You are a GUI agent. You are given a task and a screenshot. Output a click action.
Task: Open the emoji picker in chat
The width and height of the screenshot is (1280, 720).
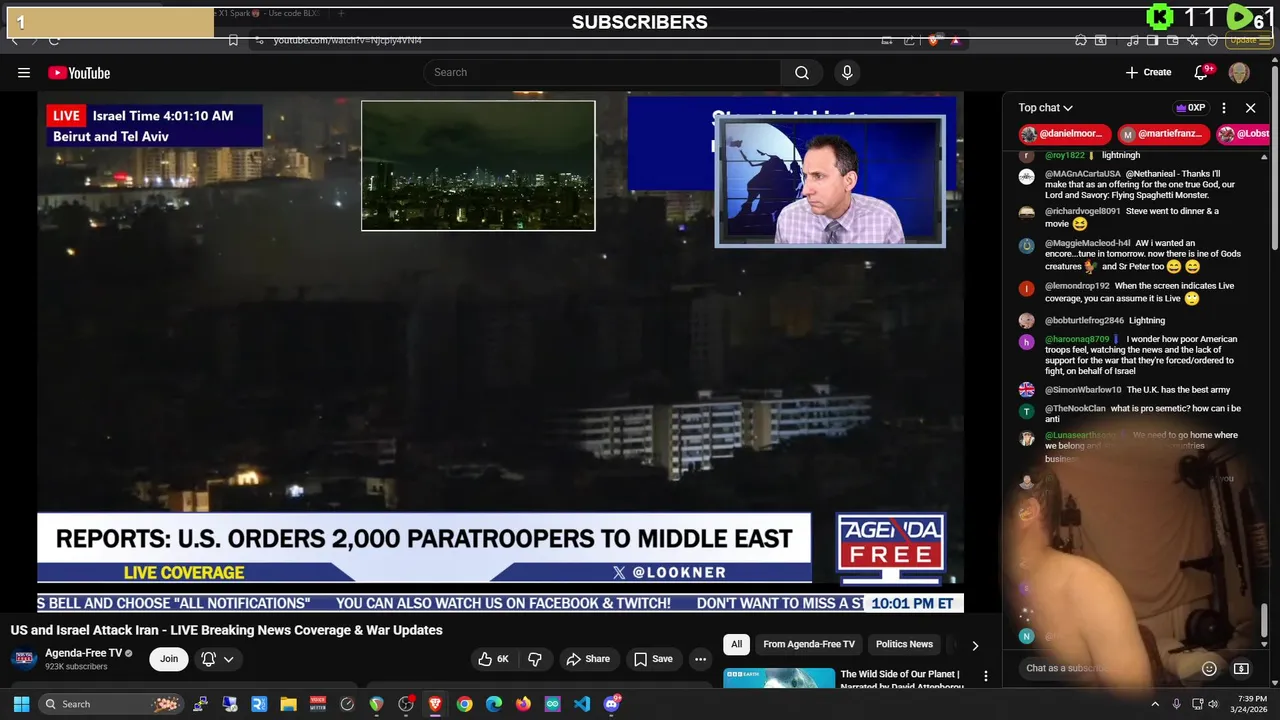tap(1209, 668)
